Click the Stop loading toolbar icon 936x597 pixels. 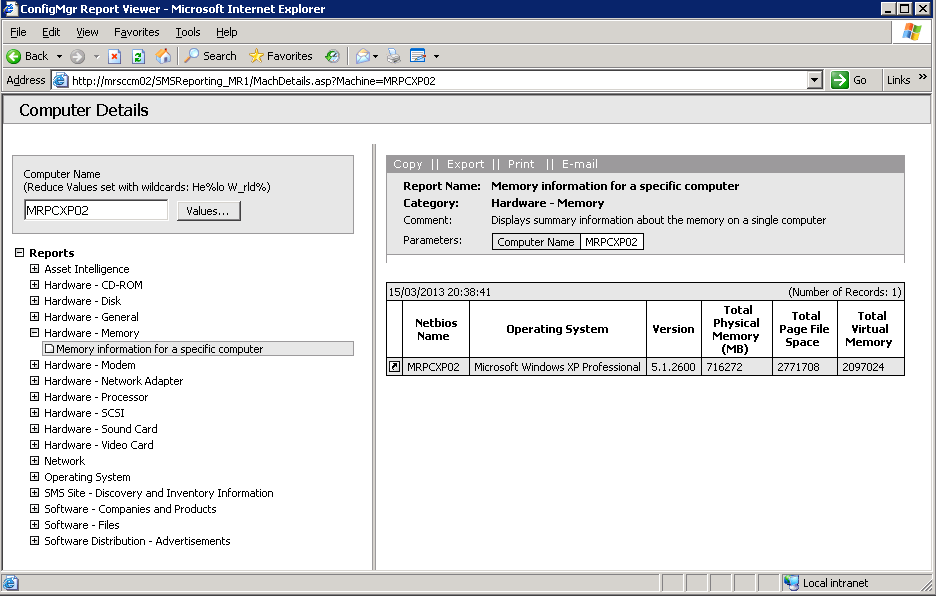(114, 56)
